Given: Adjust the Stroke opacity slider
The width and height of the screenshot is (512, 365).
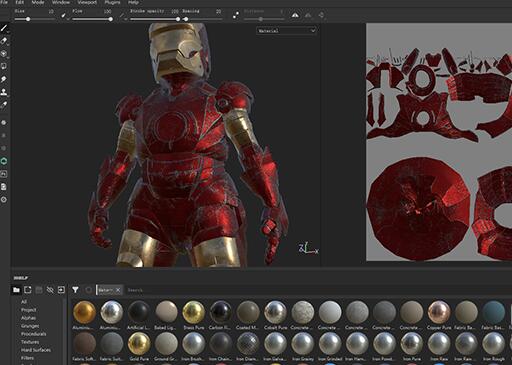Looking at the screenshot, I should pyautogui.click(x=155, y=19).
